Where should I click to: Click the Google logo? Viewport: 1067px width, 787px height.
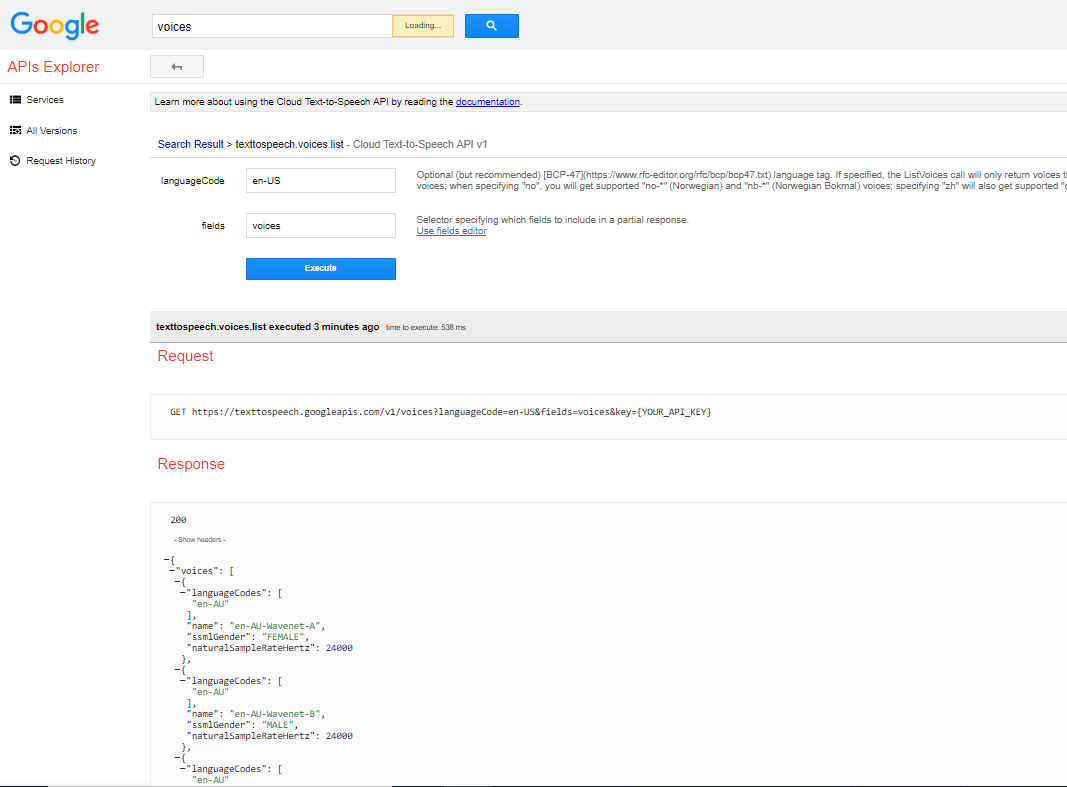pyautogui.click(x=55, y=25)
